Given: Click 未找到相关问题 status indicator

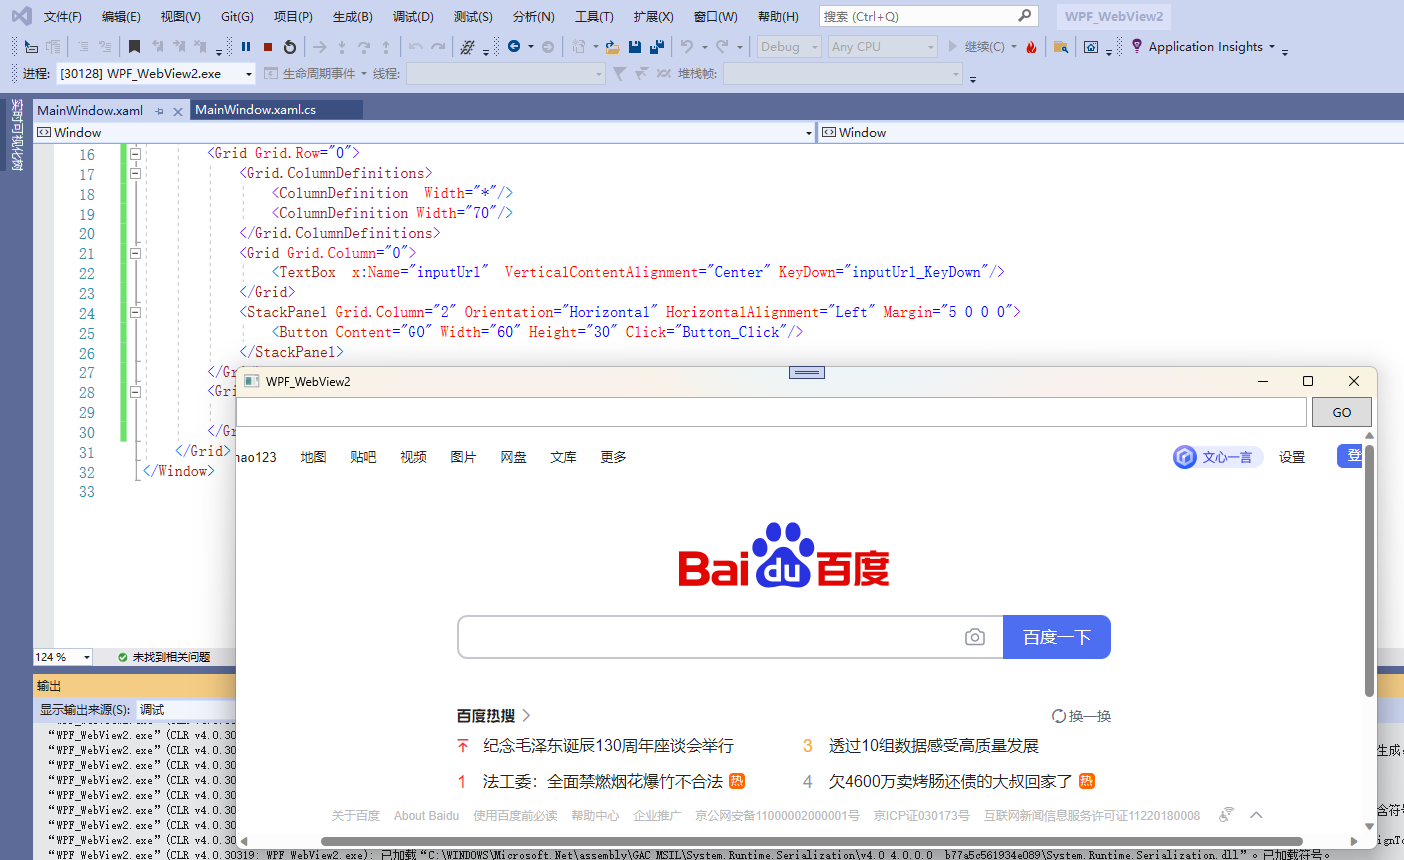Looking at the screenshot, I should click(164, 657).
